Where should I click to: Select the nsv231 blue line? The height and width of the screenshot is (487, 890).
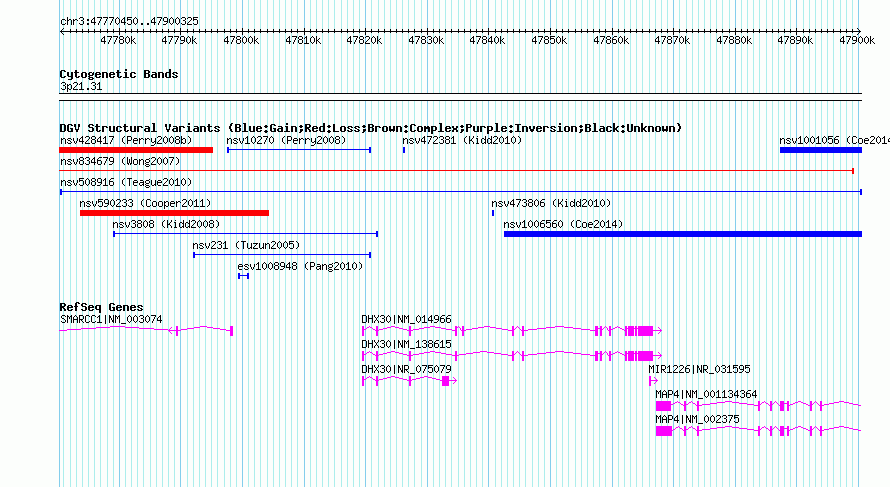tap(282, 255)
